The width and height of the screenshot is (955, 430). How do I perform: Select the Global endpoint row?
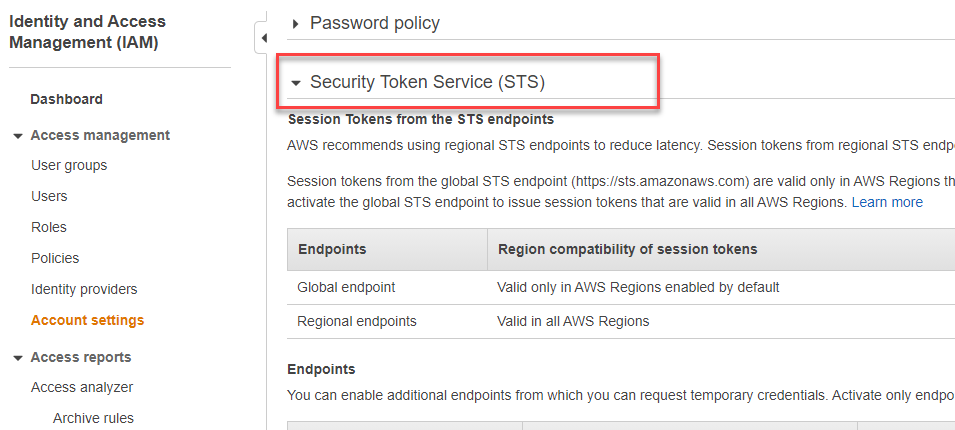(346, 287)
